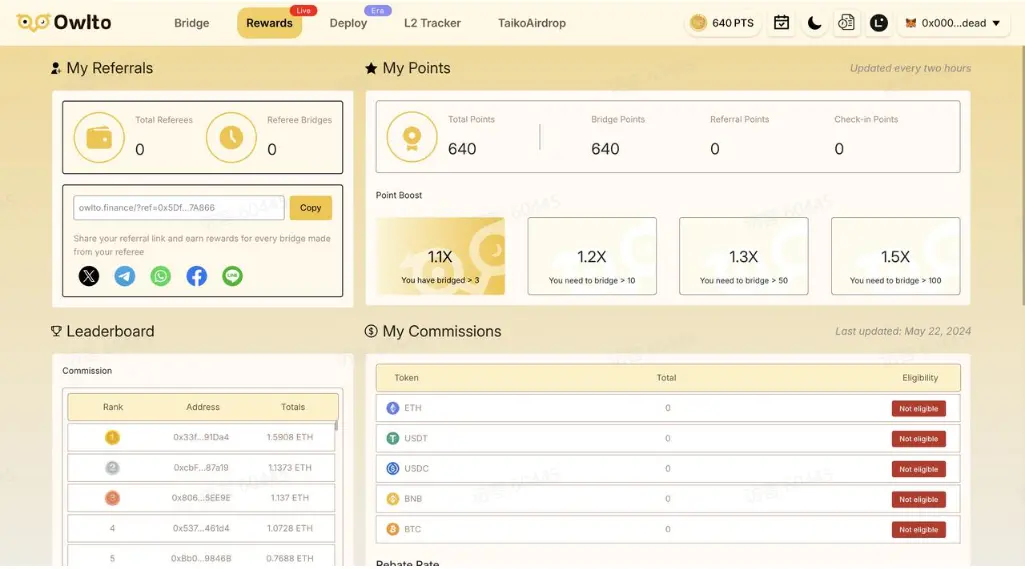The image size is (1025, 569).
Task: Click the Bridge Points value 640
Action: tap(605, 149)
